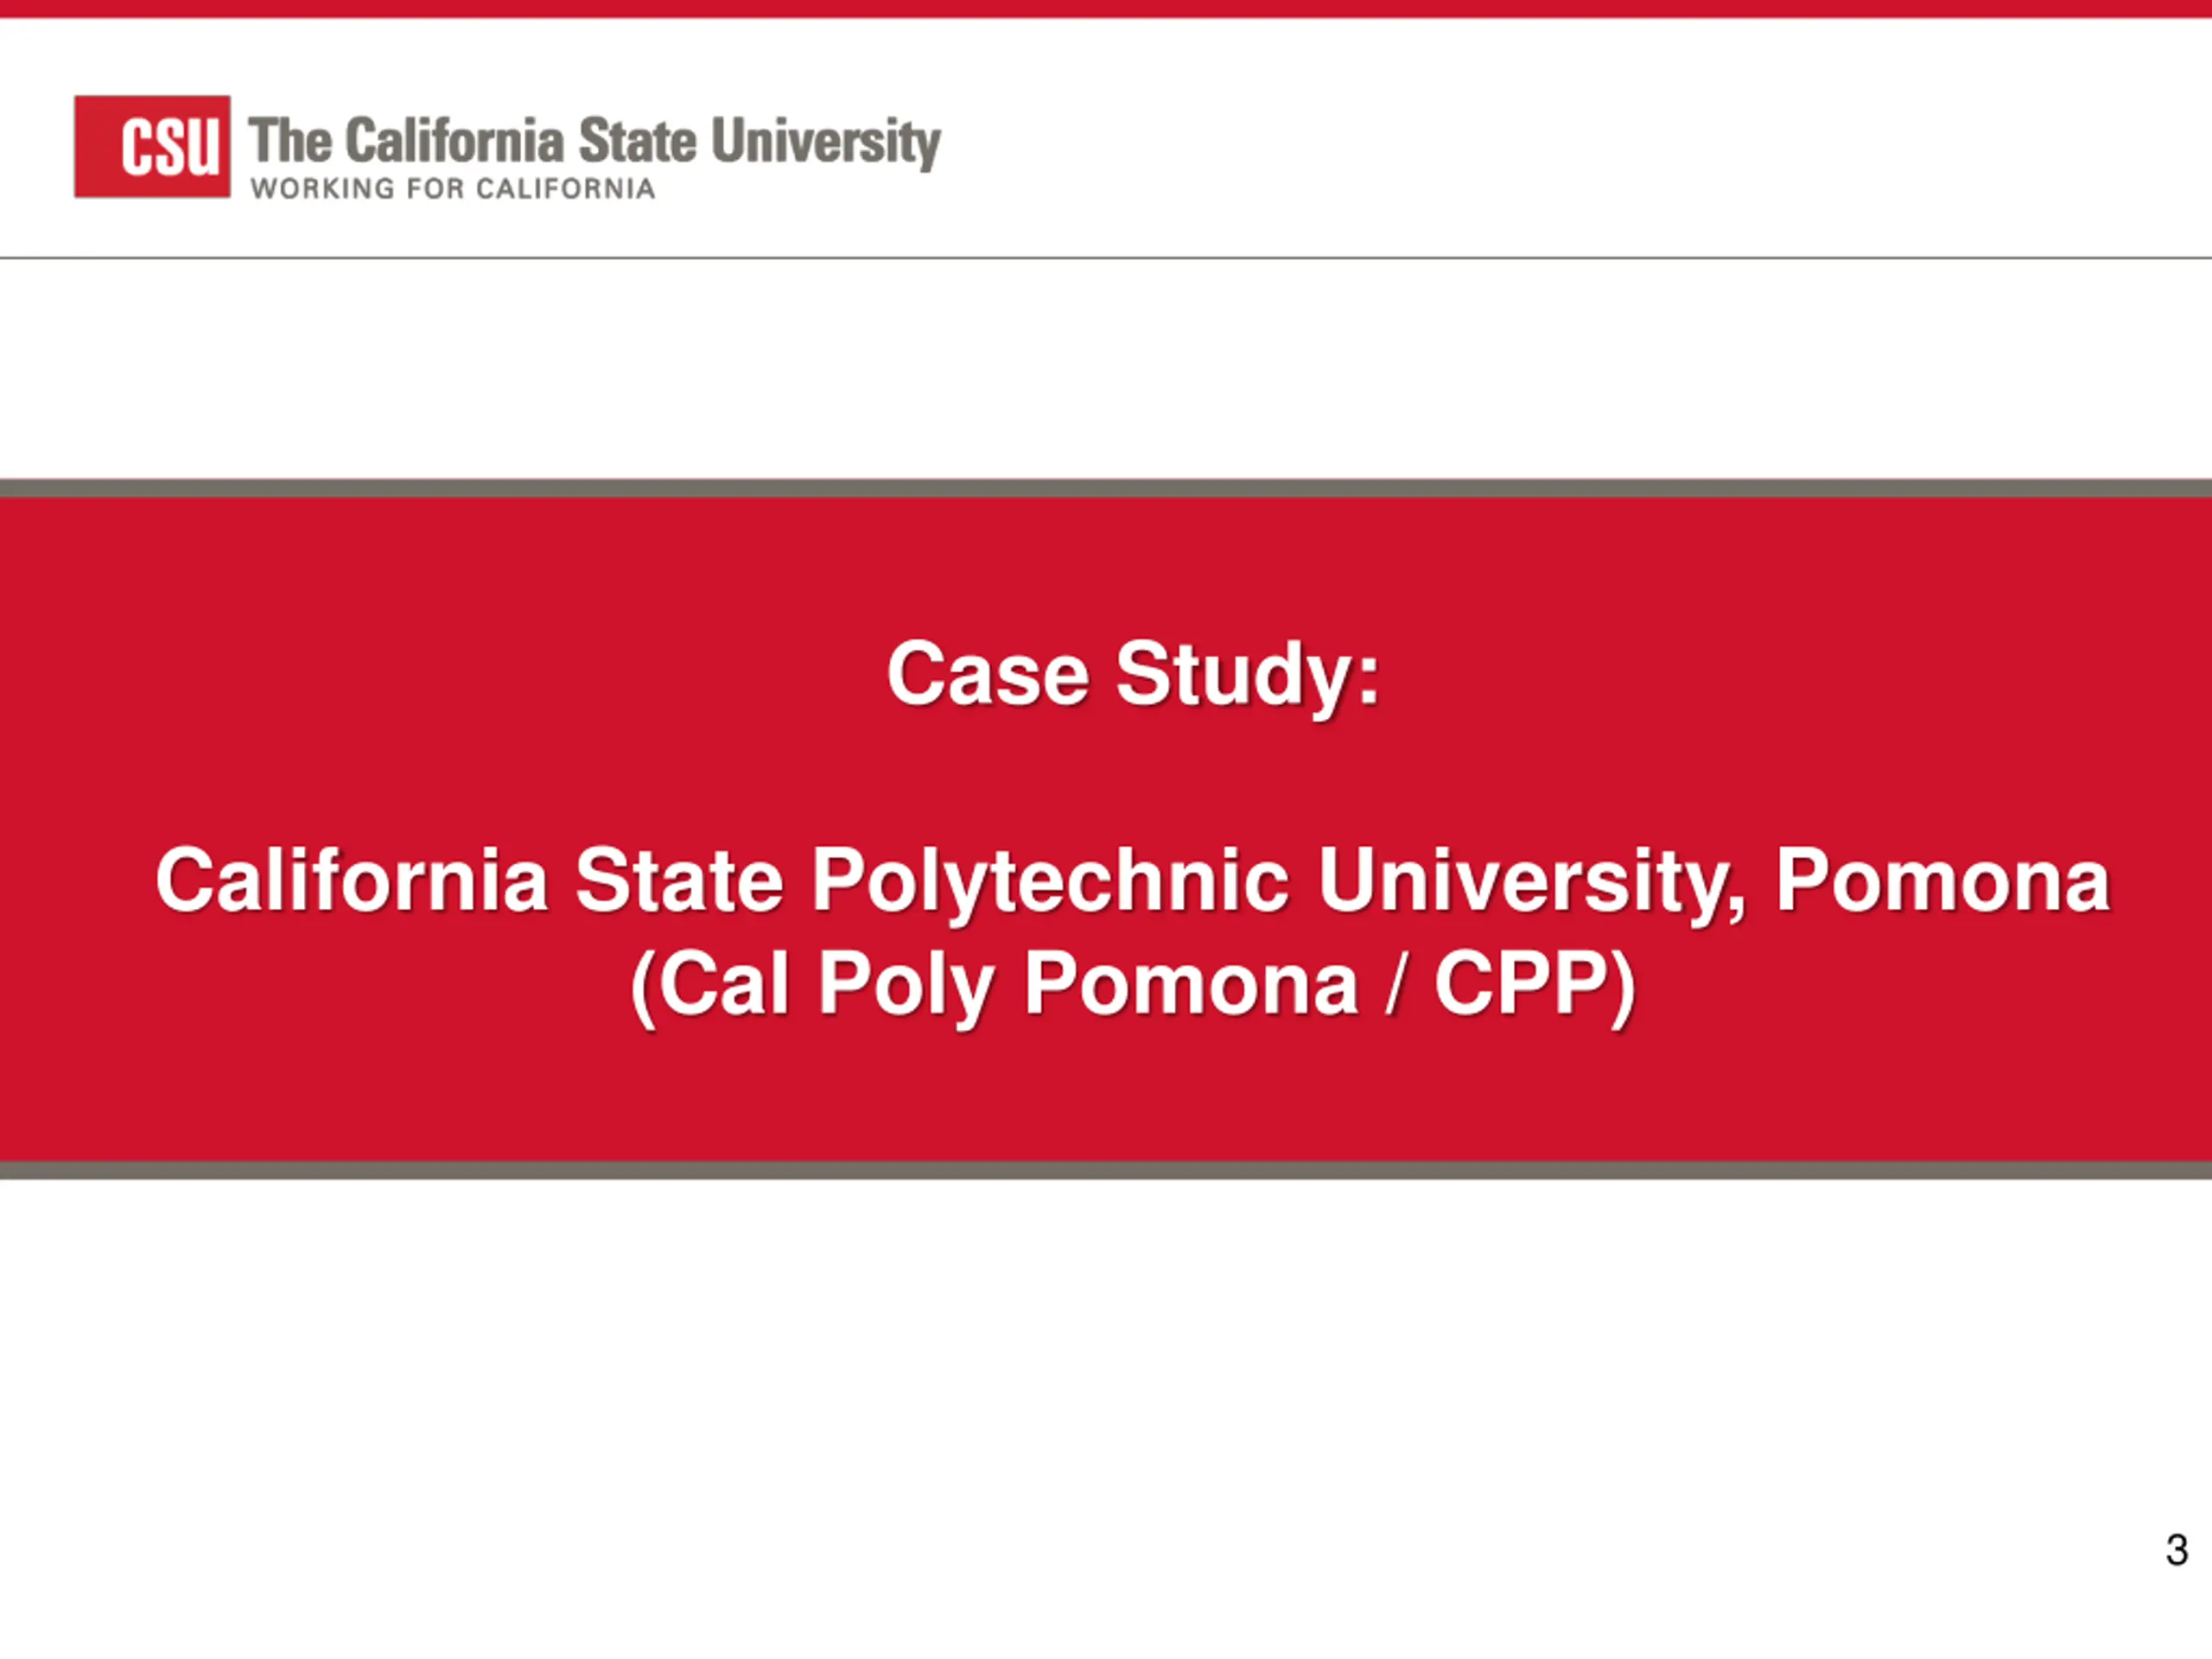Select the word "Case" in the heading
This screenshot has width=2212, height=1659.
pyautogui.click(x=988, y=674)
